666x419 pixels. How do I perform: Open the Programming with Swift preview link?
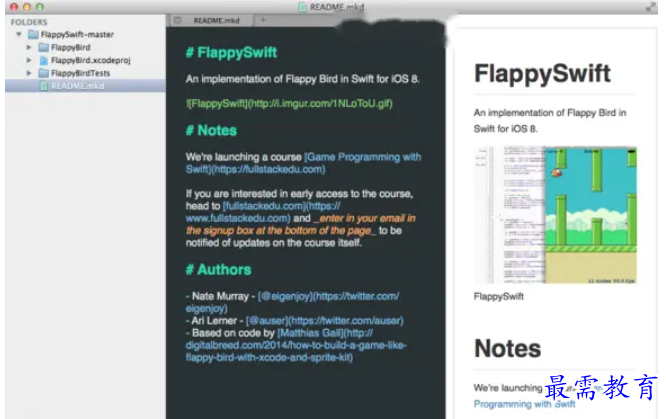pyautogui.click(x=525, y=404)
